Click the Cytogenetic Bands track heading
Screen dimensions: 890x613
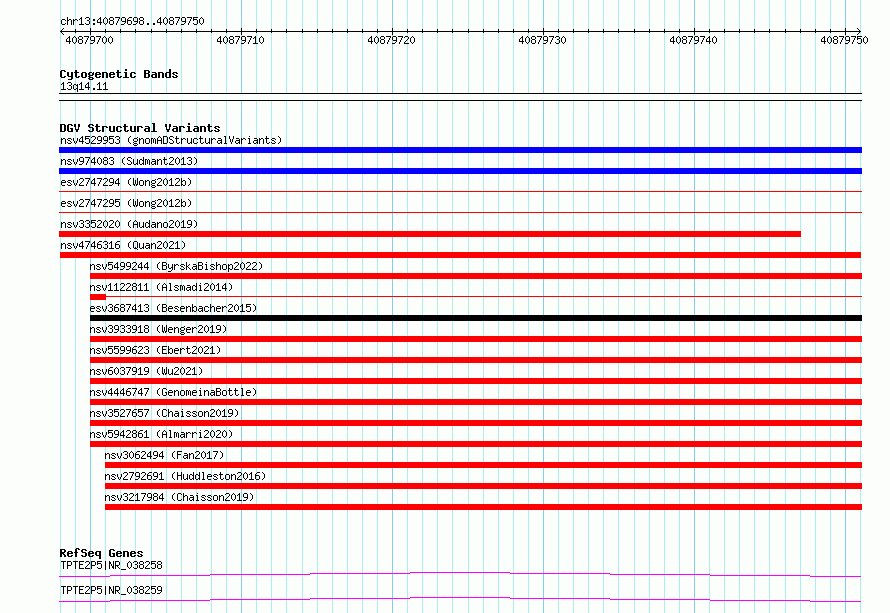119,74
